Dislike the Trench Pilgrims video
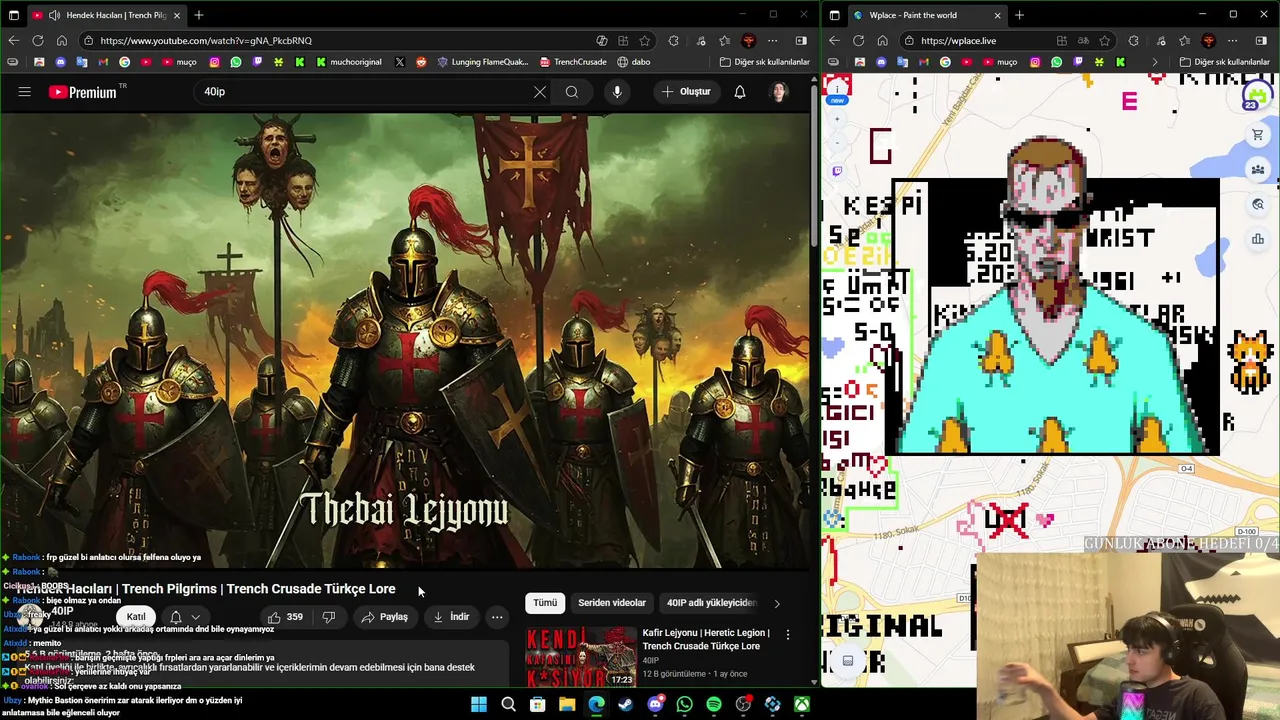The height and width of the screenshot is (720, 1280). click(328, 617)
